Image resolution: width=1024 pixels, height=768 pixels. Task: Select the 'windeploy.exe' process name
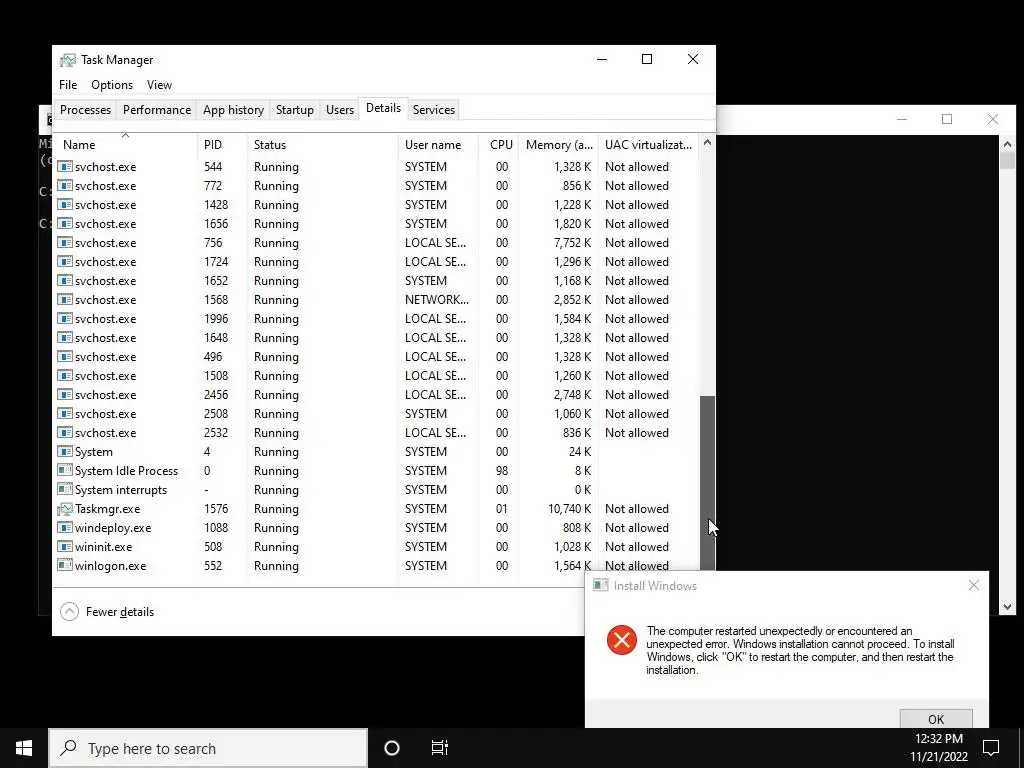(113, 528)
